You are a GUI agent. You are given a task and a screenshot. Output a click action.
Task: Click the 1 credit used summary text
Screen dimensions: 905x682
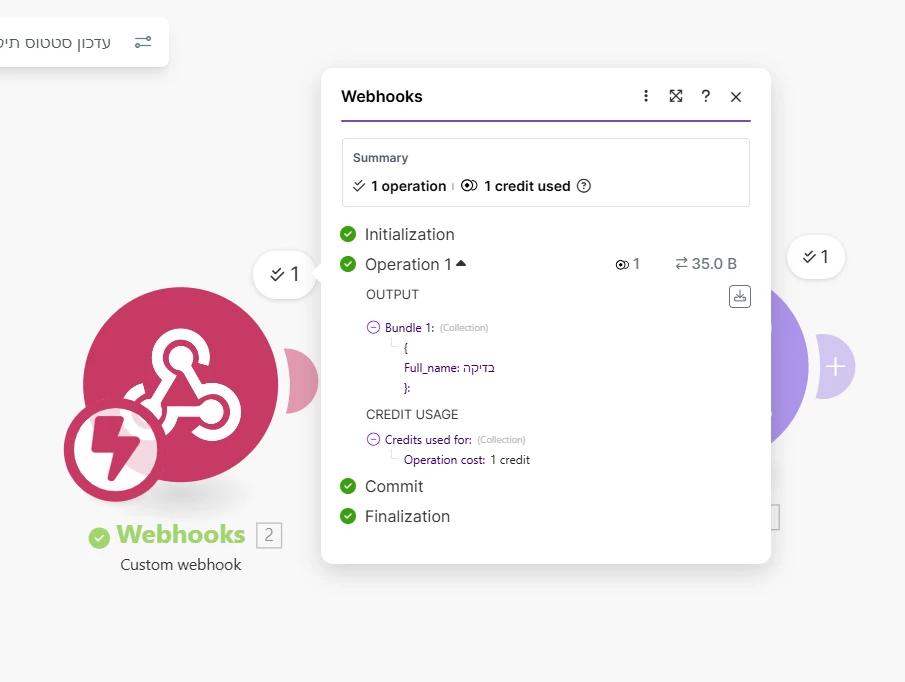click(527, 186)
